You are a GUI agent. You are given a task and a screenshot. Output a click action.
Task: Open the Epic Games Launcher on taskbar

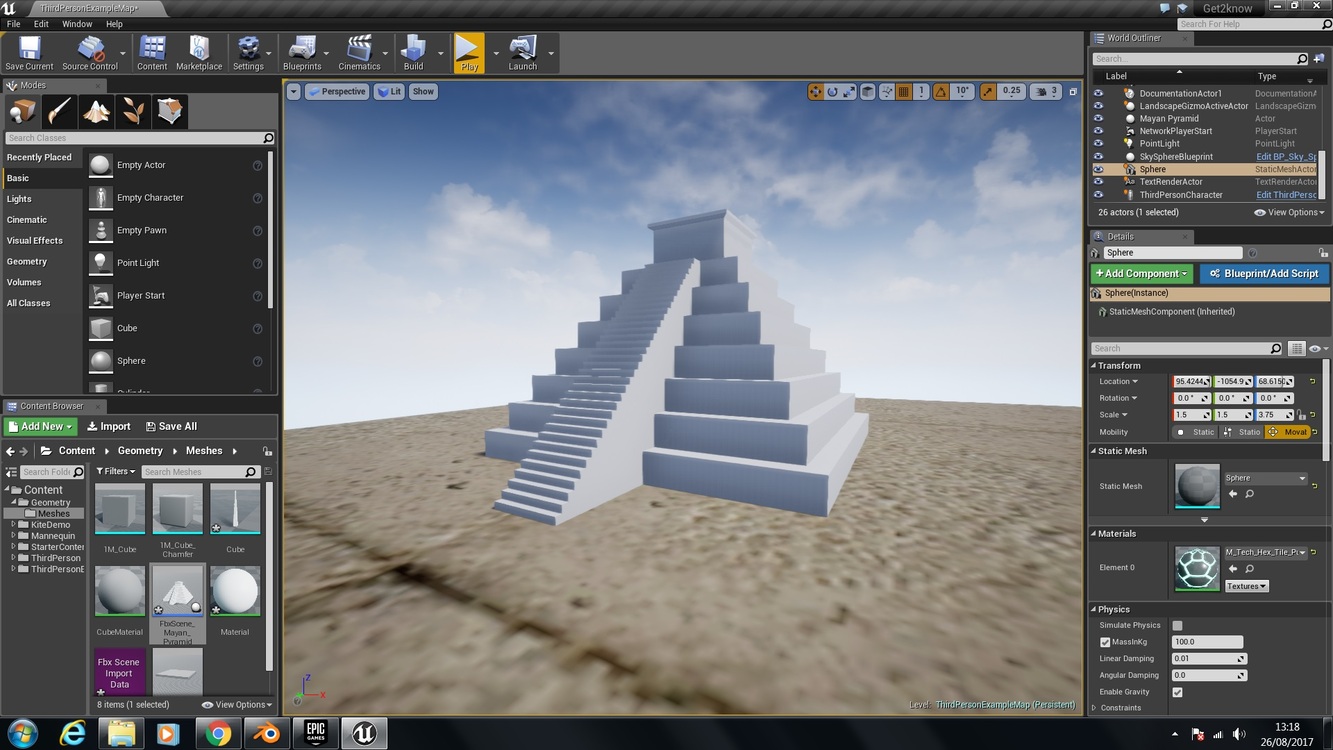[x=315, y=734]
